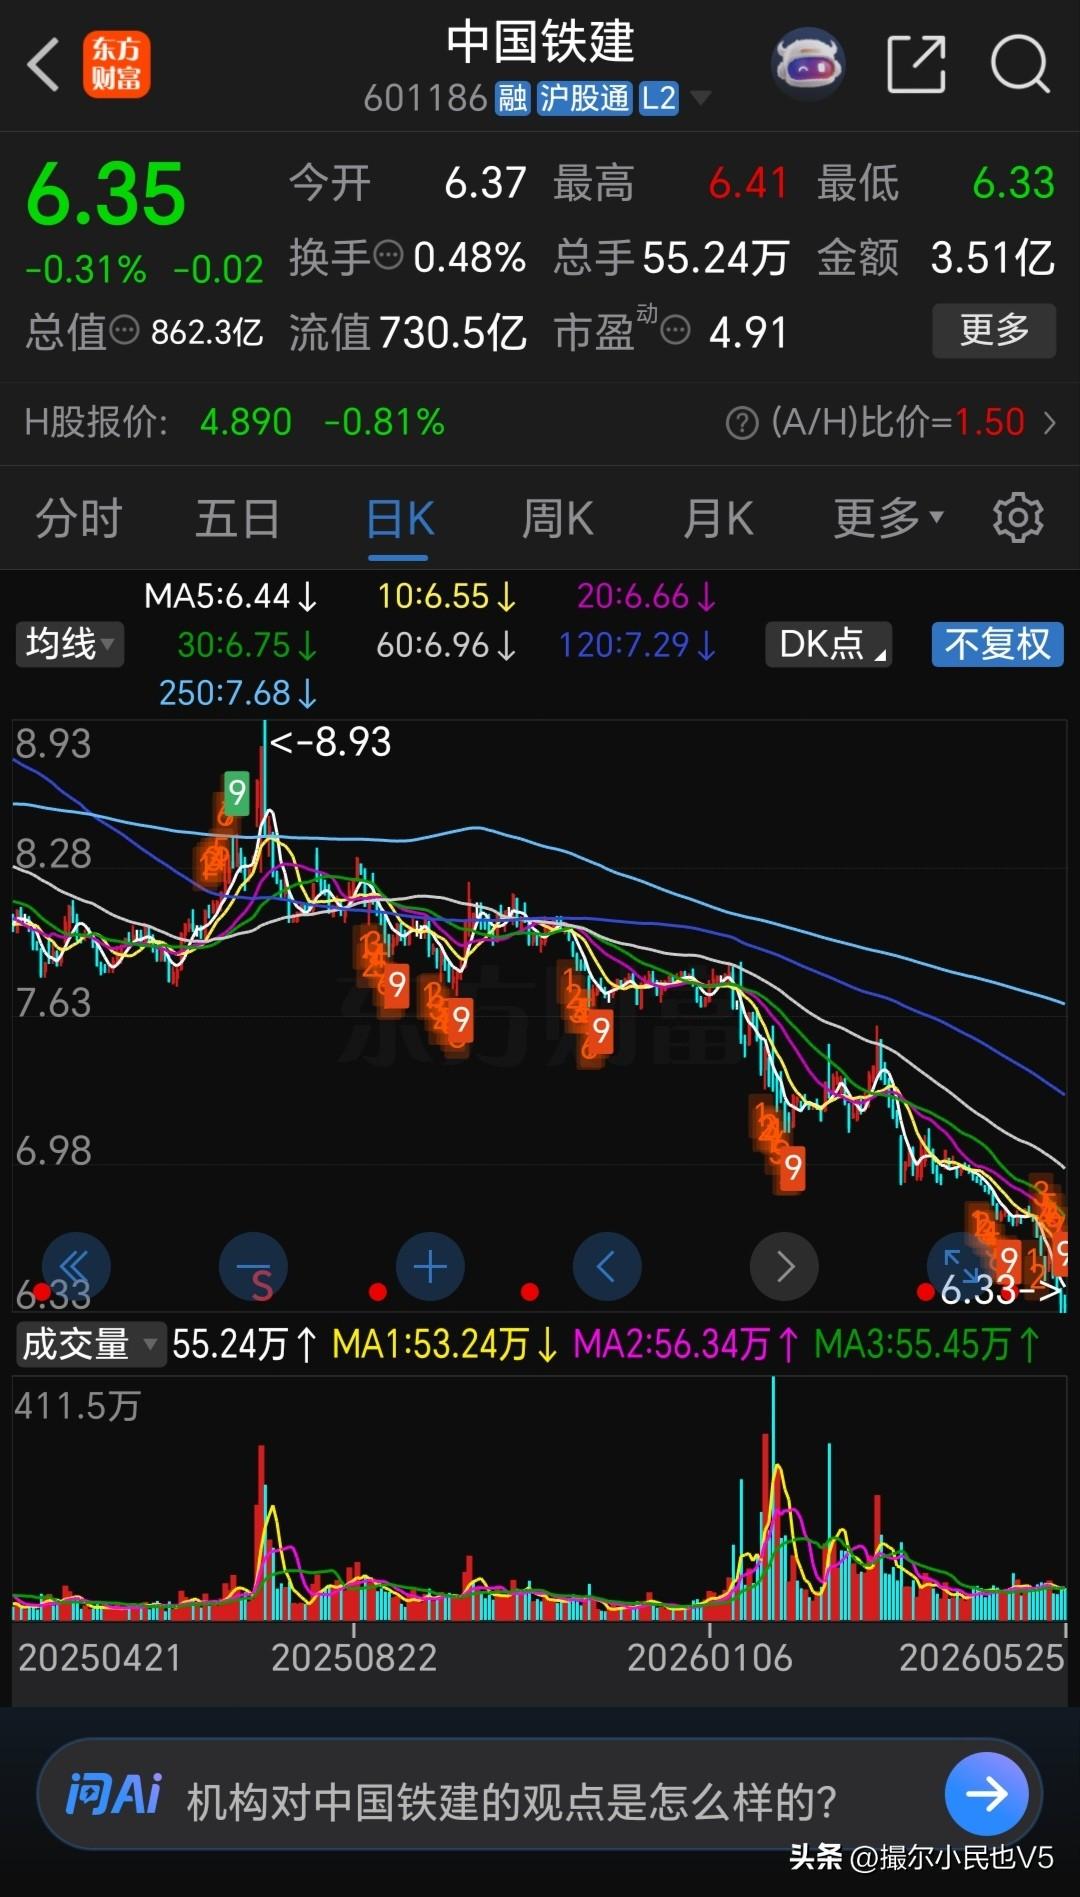
Task: Move chart left with the left arrow button
Action: [607, 1267]
